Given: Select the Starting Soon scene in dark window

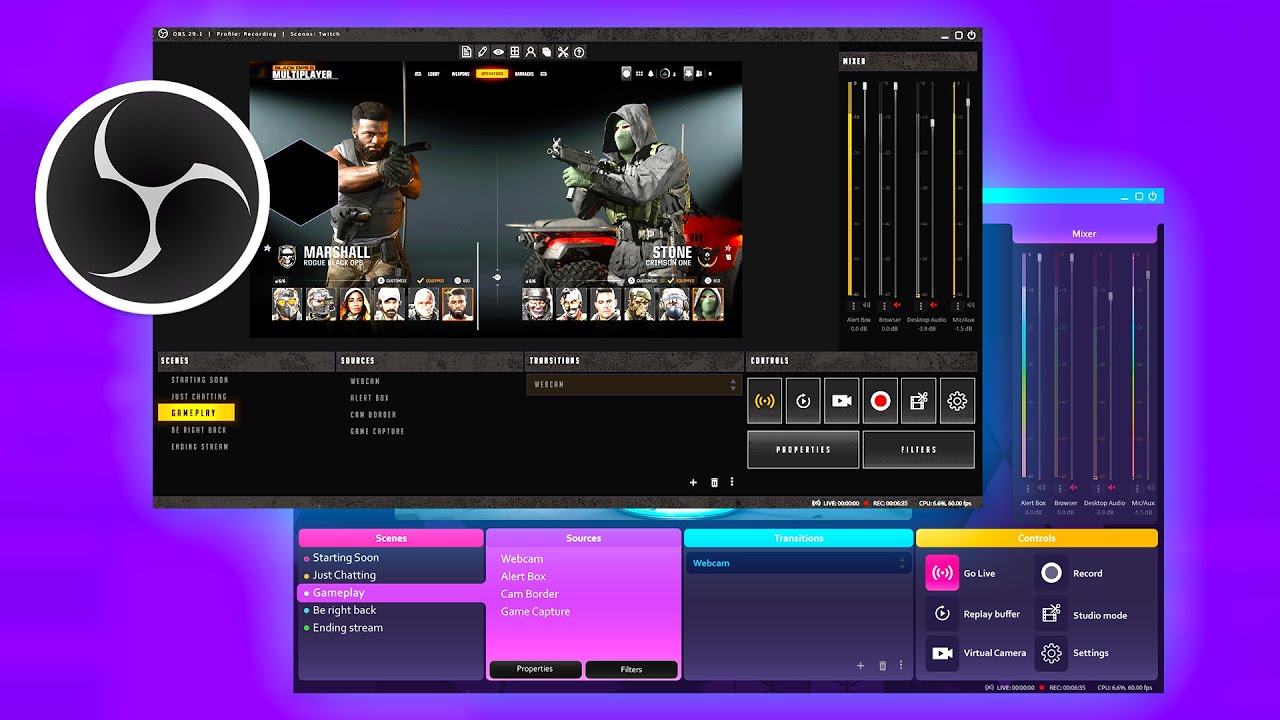Looking at the screenshot, I should [x=200, y=380].
